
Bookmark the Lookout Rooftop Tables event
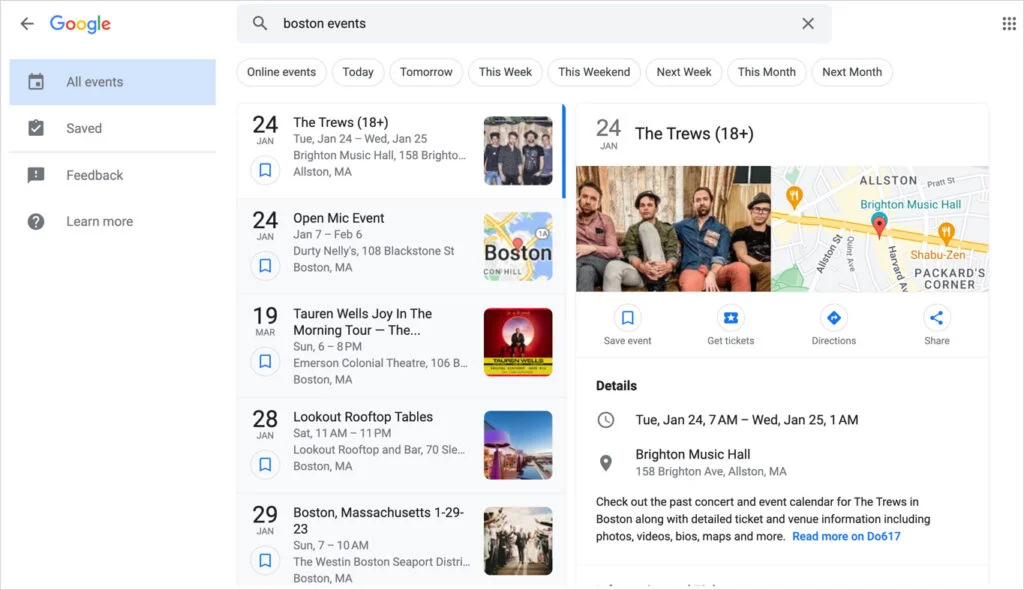[x=265, y=464]
